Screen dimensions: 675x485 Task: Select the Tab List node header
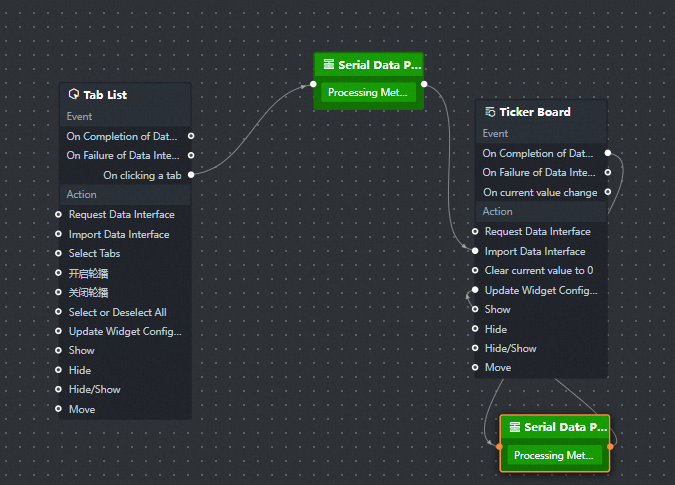click(125, 95)
